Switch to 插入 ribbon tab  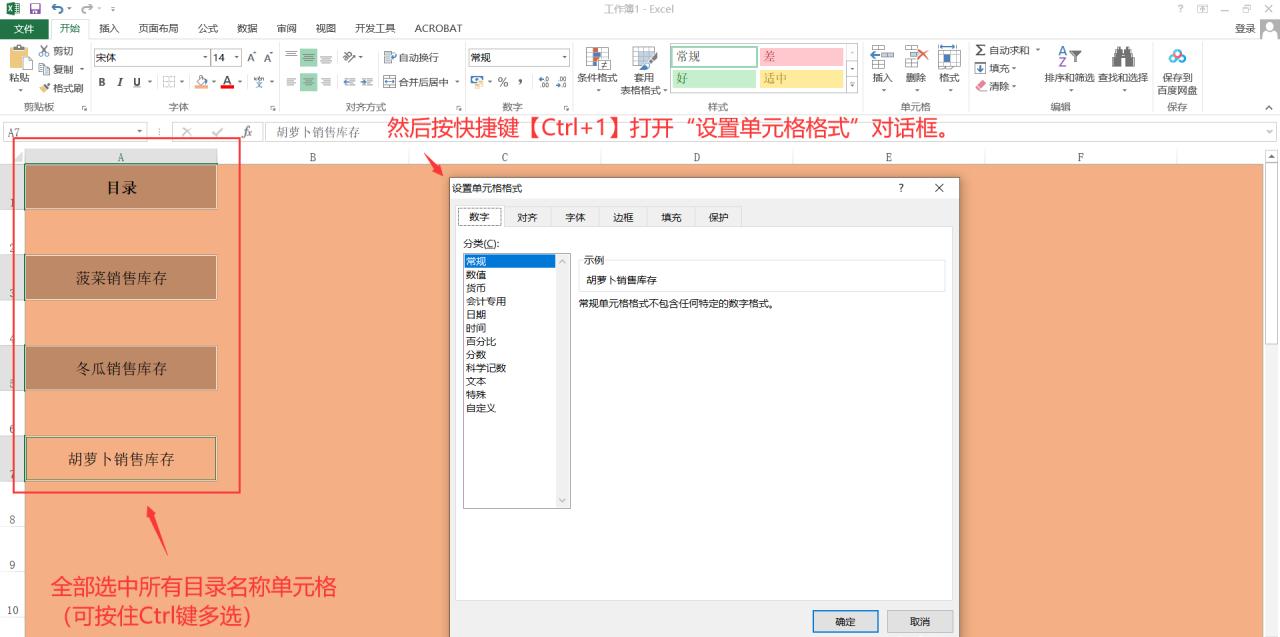click(109, 28)
